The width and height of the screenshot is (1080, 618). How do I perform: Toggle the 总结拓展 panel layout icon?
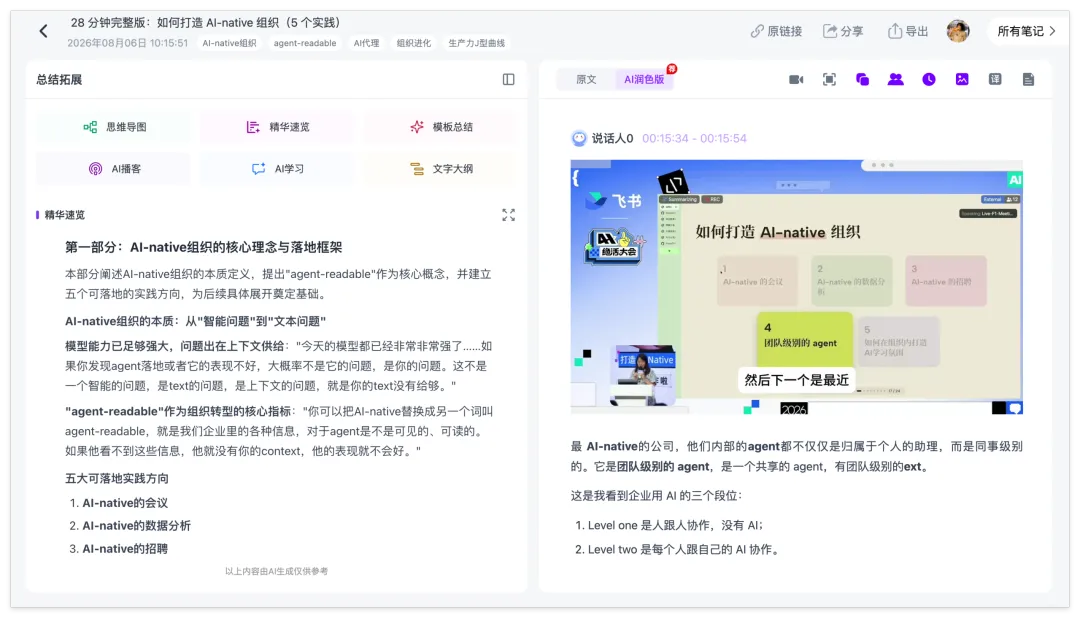[x=508, y=79]
